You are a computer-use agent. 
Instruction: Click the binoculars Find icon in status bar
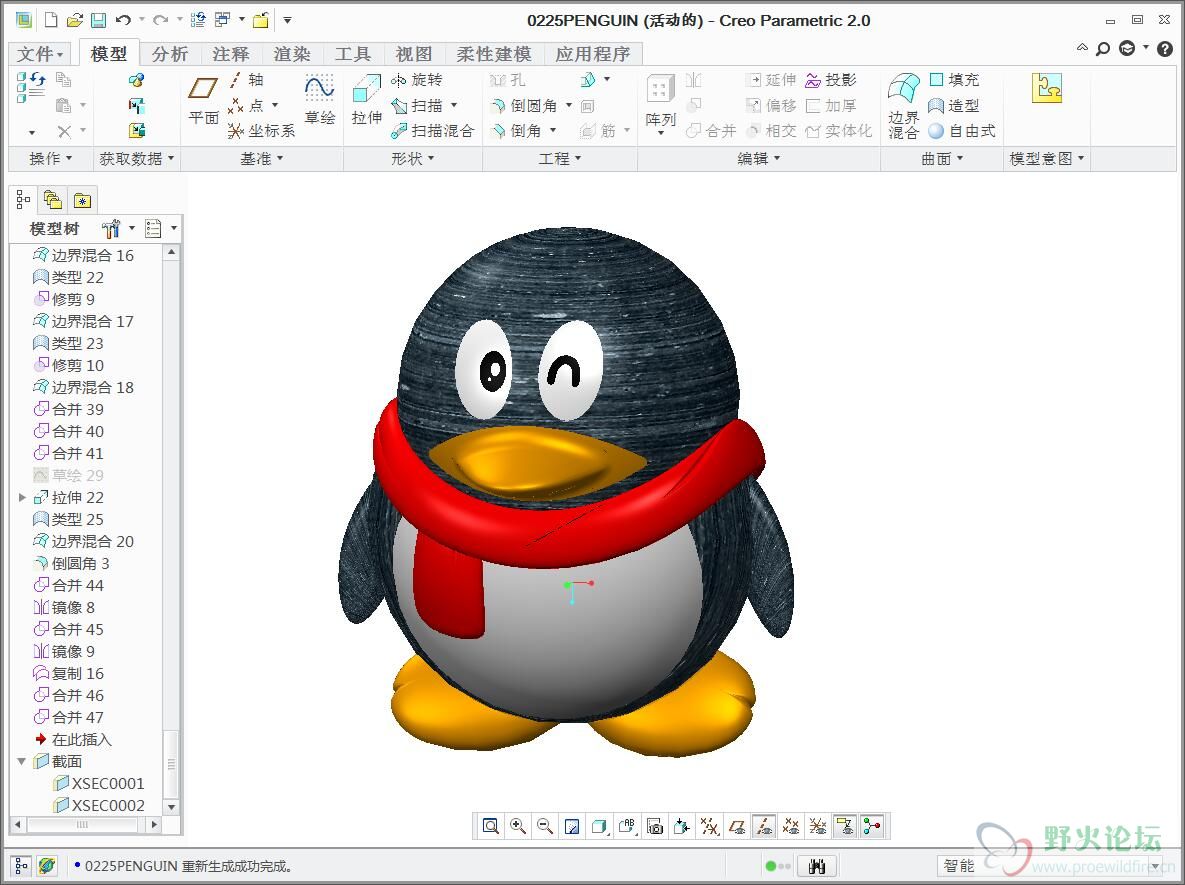click(x=817, y=866)
